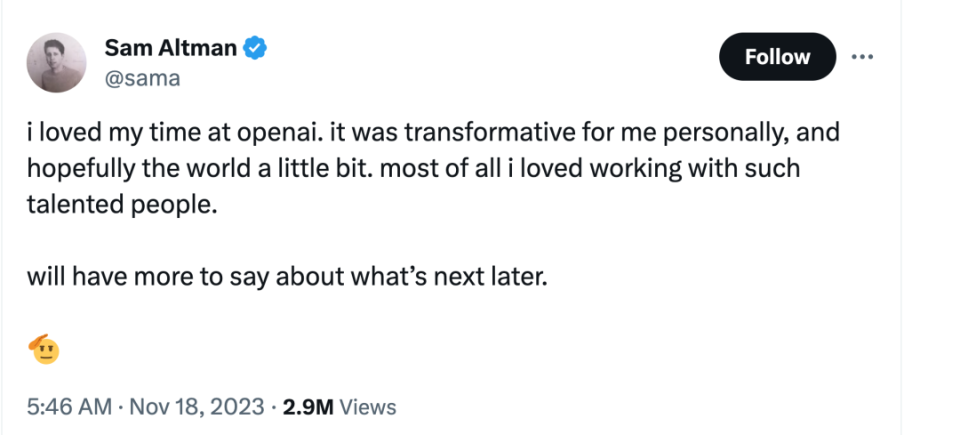This screenshot has width=960, height=435.
Task: Open the three-dot more options menu
Action: 862,57
